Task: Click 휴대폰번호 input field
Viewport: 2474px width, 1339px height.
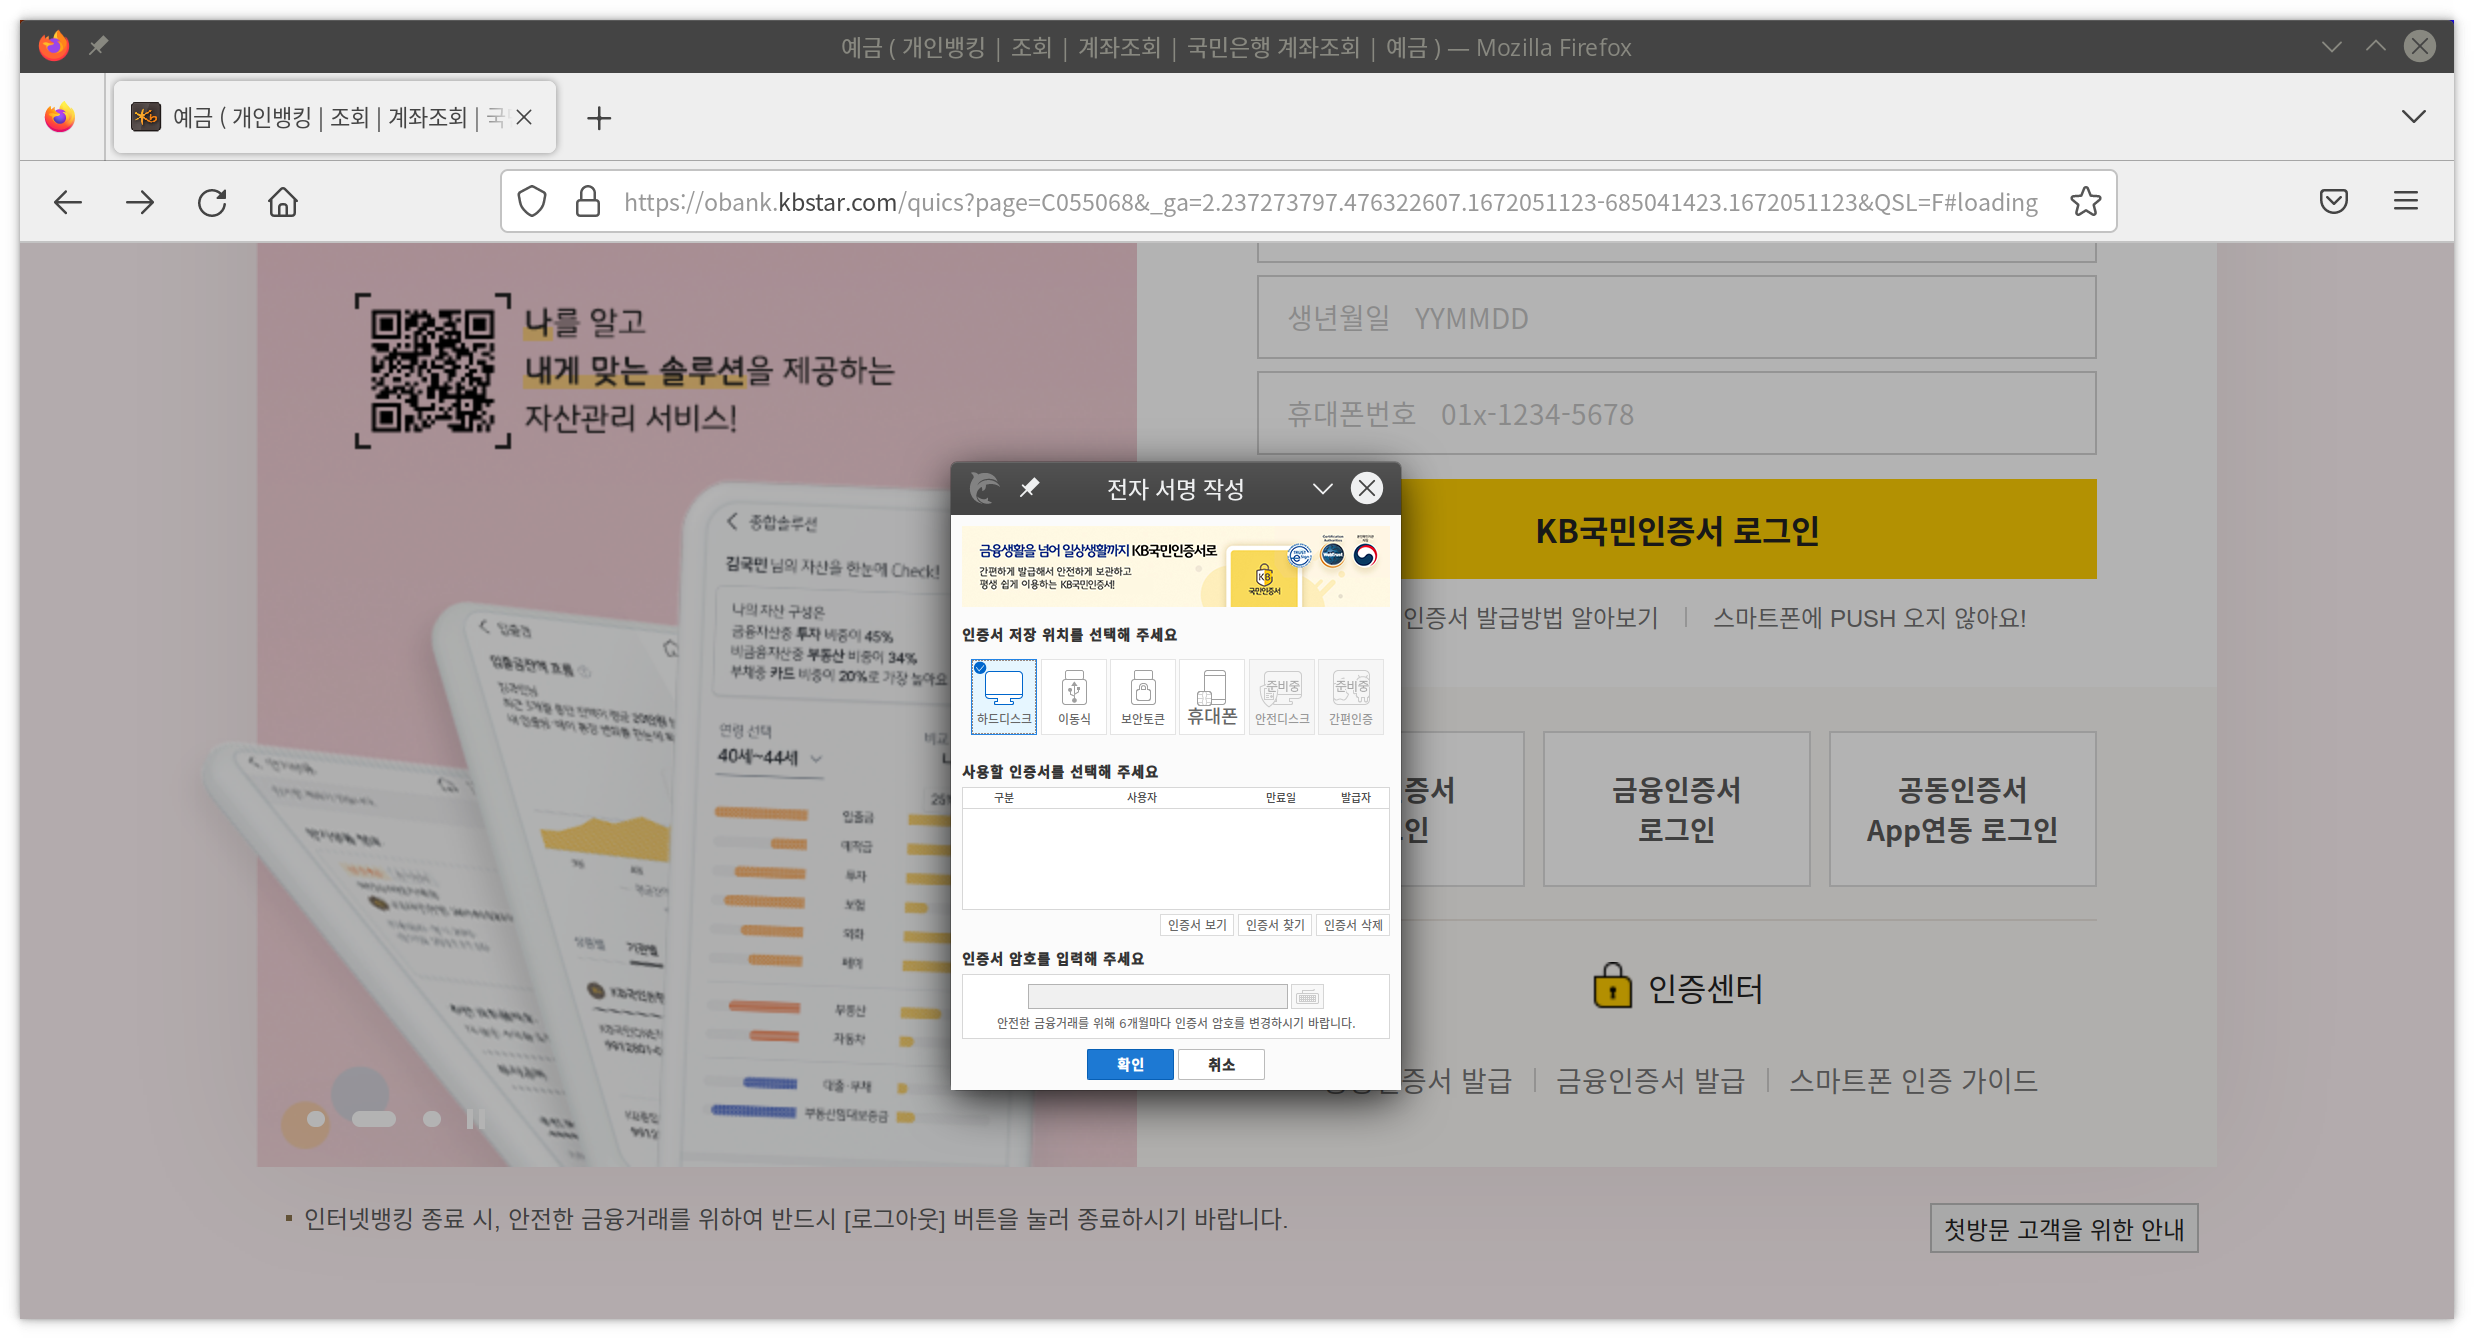Action: click(1676, 413)
